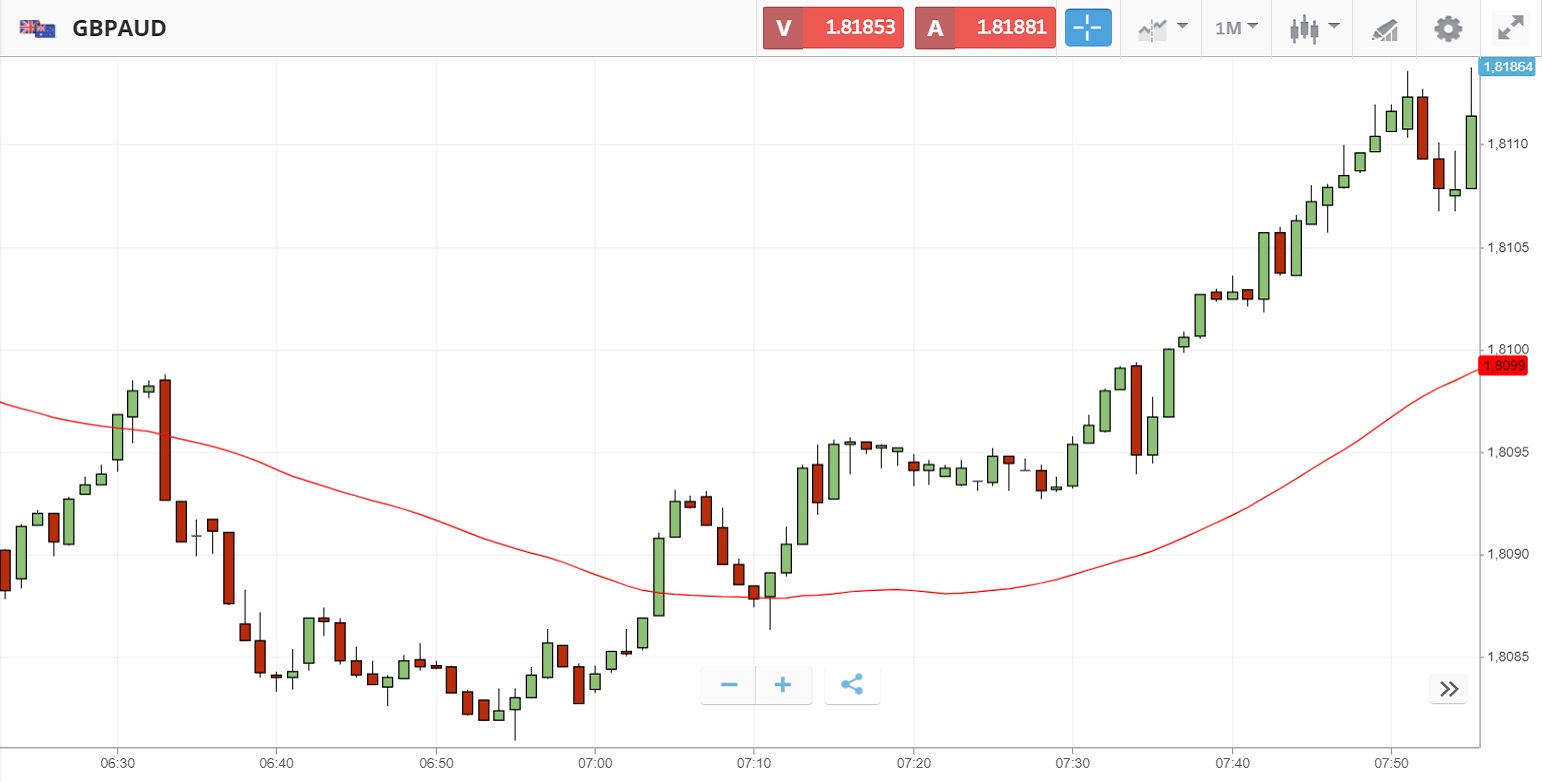Click the GBPAUD symbol name

(x=119, y=28)
